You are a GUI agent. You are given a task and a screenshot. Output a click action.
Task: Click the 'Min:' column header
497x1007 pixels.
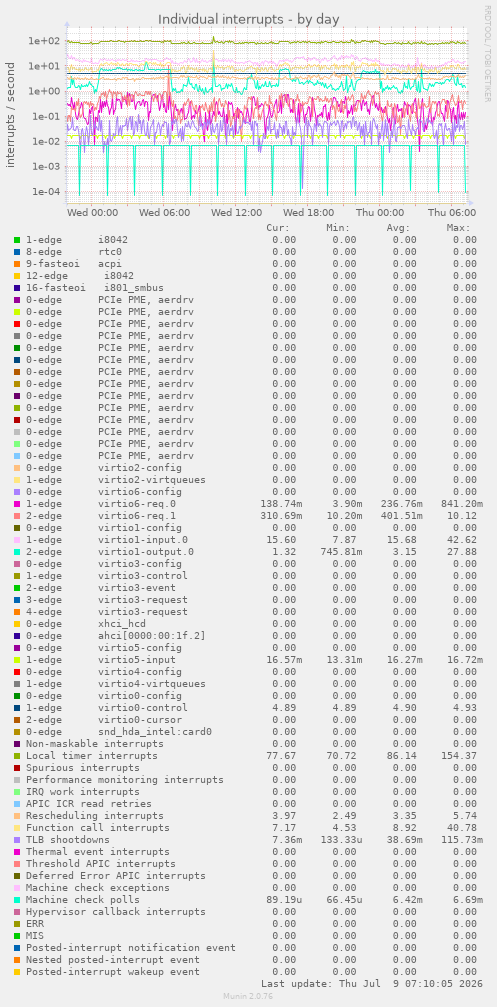[338, 228]
